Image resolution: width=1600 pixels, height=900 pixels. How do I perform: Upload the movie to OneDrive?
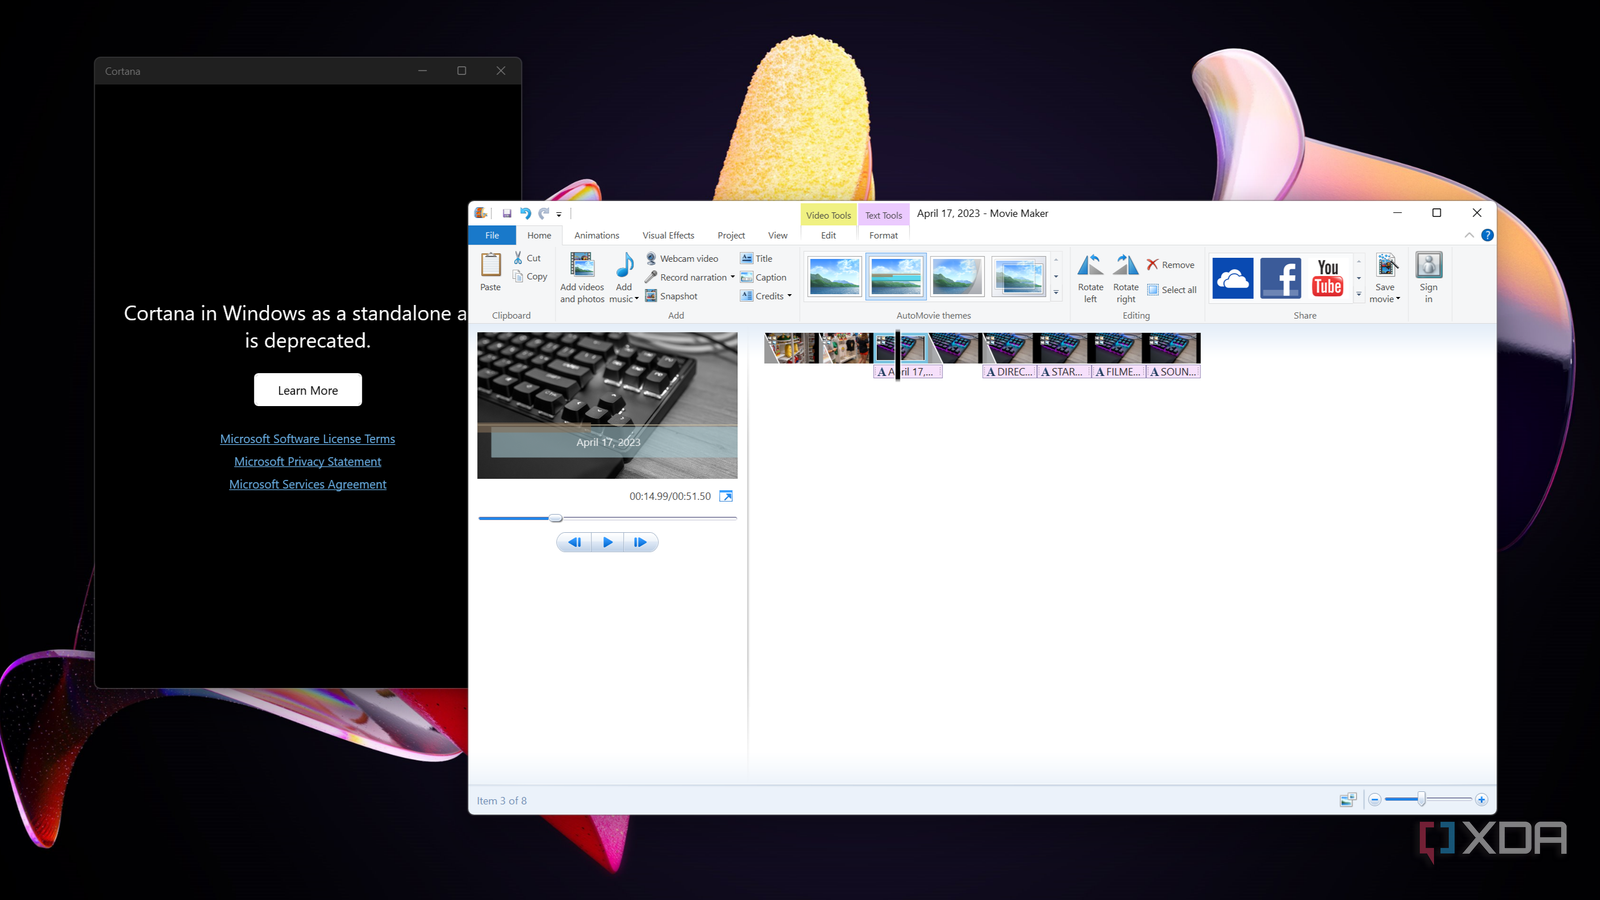pyautogui.click(x=1232, y=277)
